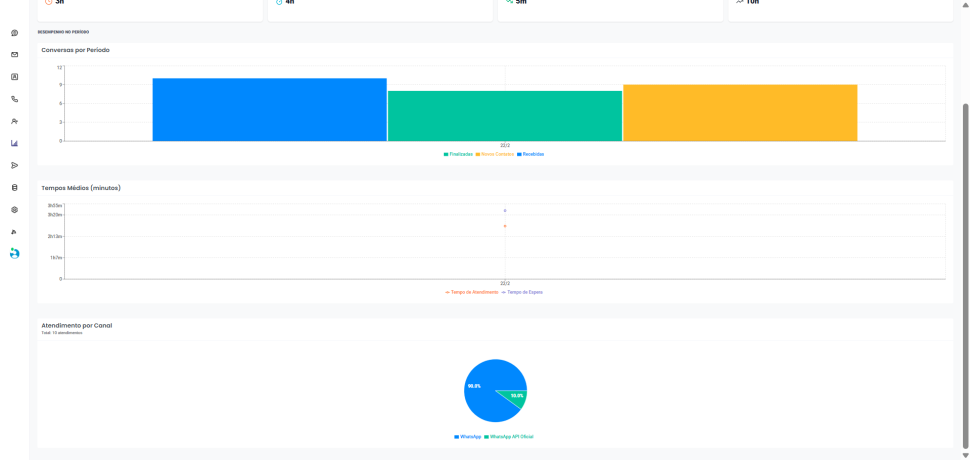Image resolution: width=970 pixels, height=460 pixels.
Task: Click the send paper-plane sidebar icon
Action: coord(14,165)
